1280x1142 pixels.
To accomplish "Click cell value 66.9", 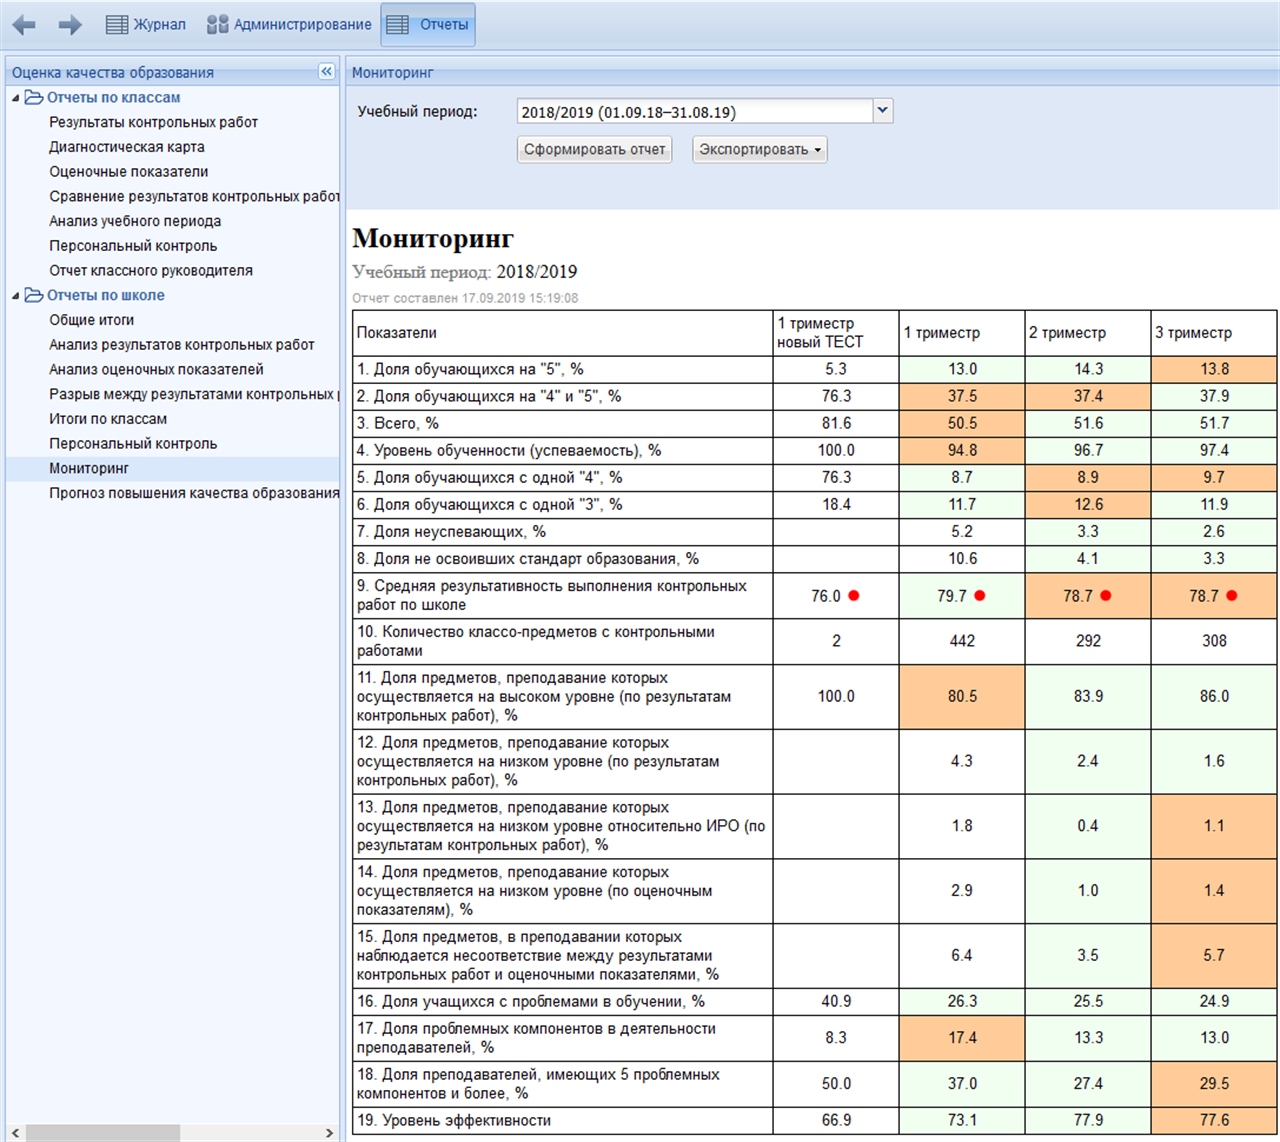I will pyautogui.click(x=836, y=1120).
